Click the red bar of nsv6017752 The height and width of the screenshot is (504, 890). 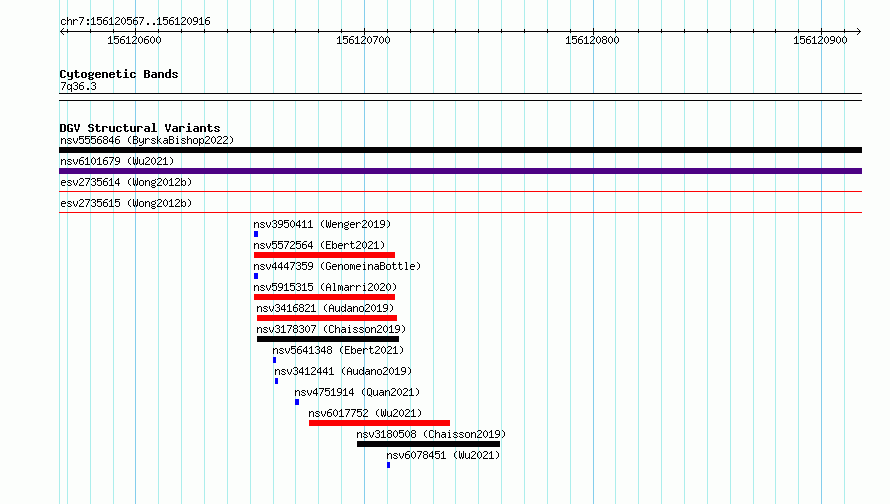pyautogui.click(x=379, y=423)
